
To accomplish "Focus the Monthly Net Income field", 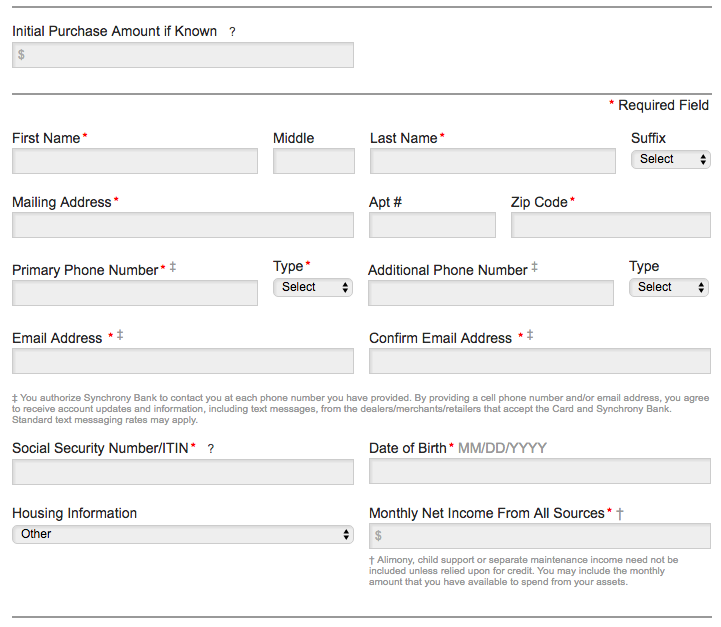I will pyautogui.click(x=540, y=536).
